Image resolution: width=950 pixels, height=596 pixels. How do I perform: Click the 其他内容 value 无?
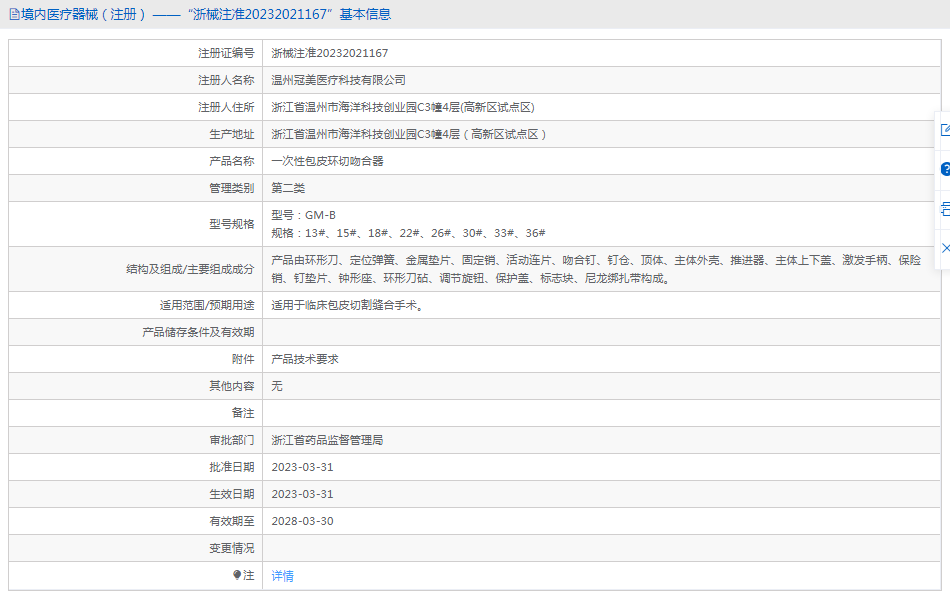pyautogui.click(x=277, y=386)
